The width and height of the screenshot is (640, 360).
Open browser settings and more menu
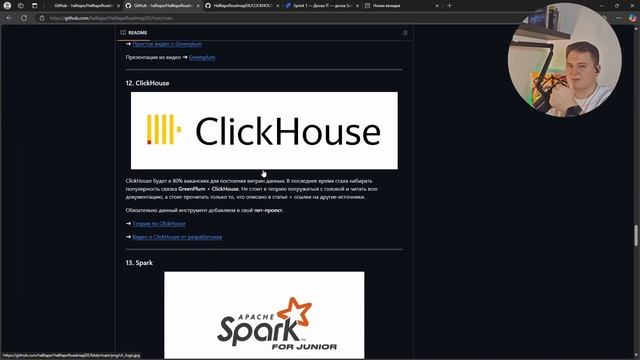coord(619,18)
